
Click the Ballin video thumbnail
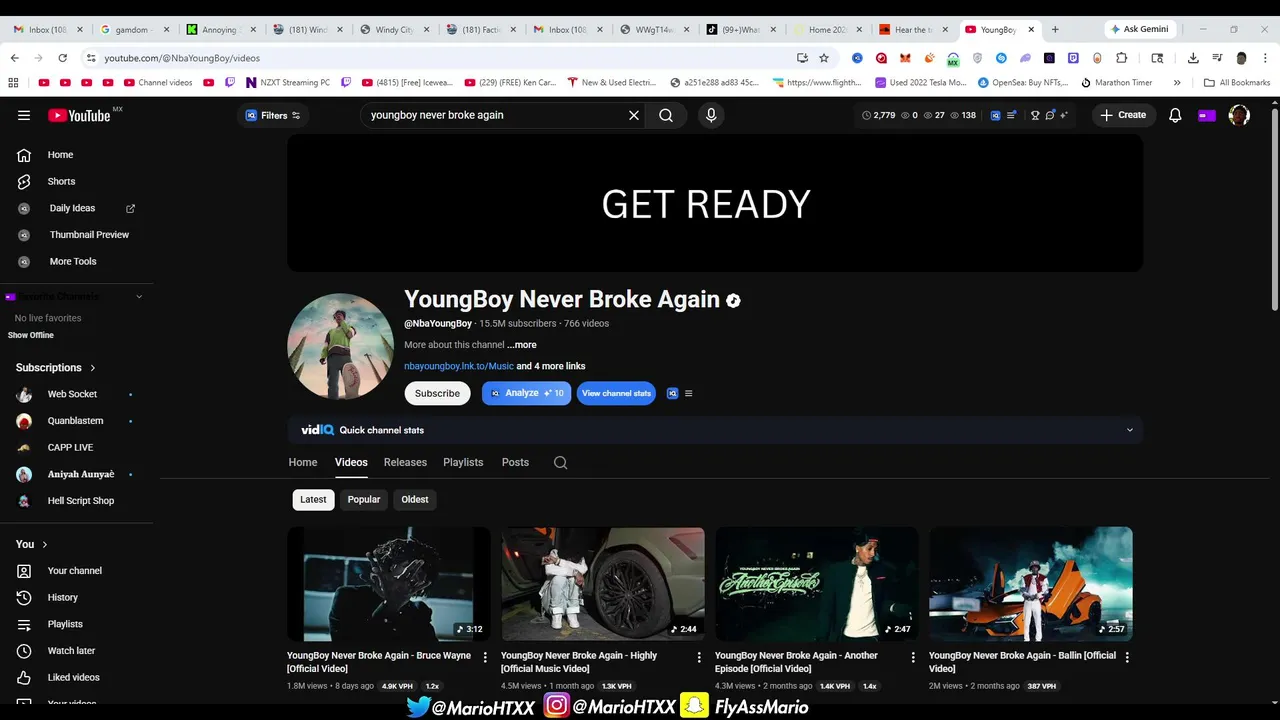1031,584
